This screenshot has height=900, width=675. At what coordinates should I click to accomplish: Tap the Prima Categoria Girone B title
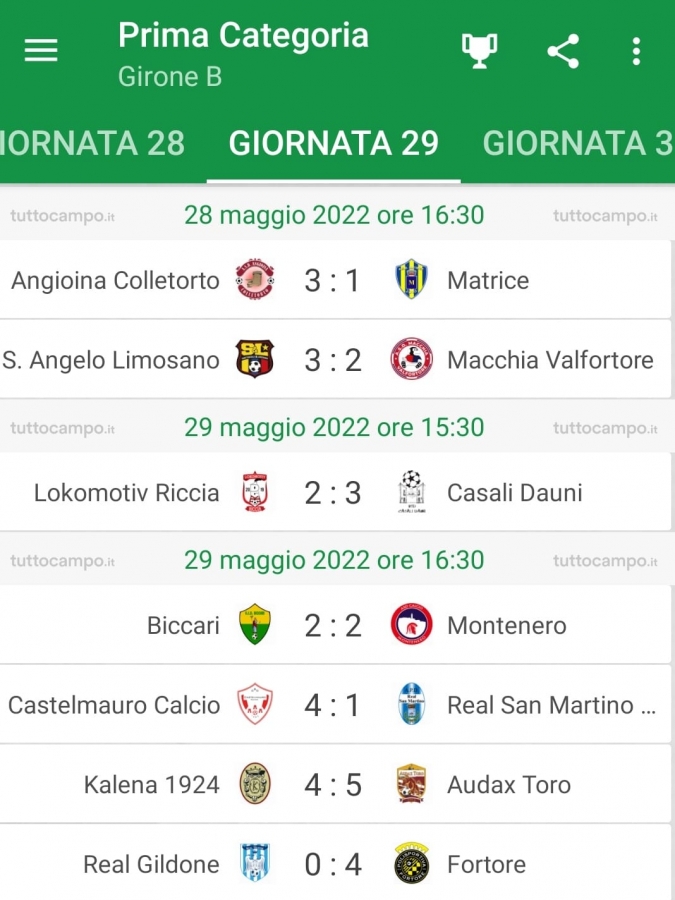243,55
